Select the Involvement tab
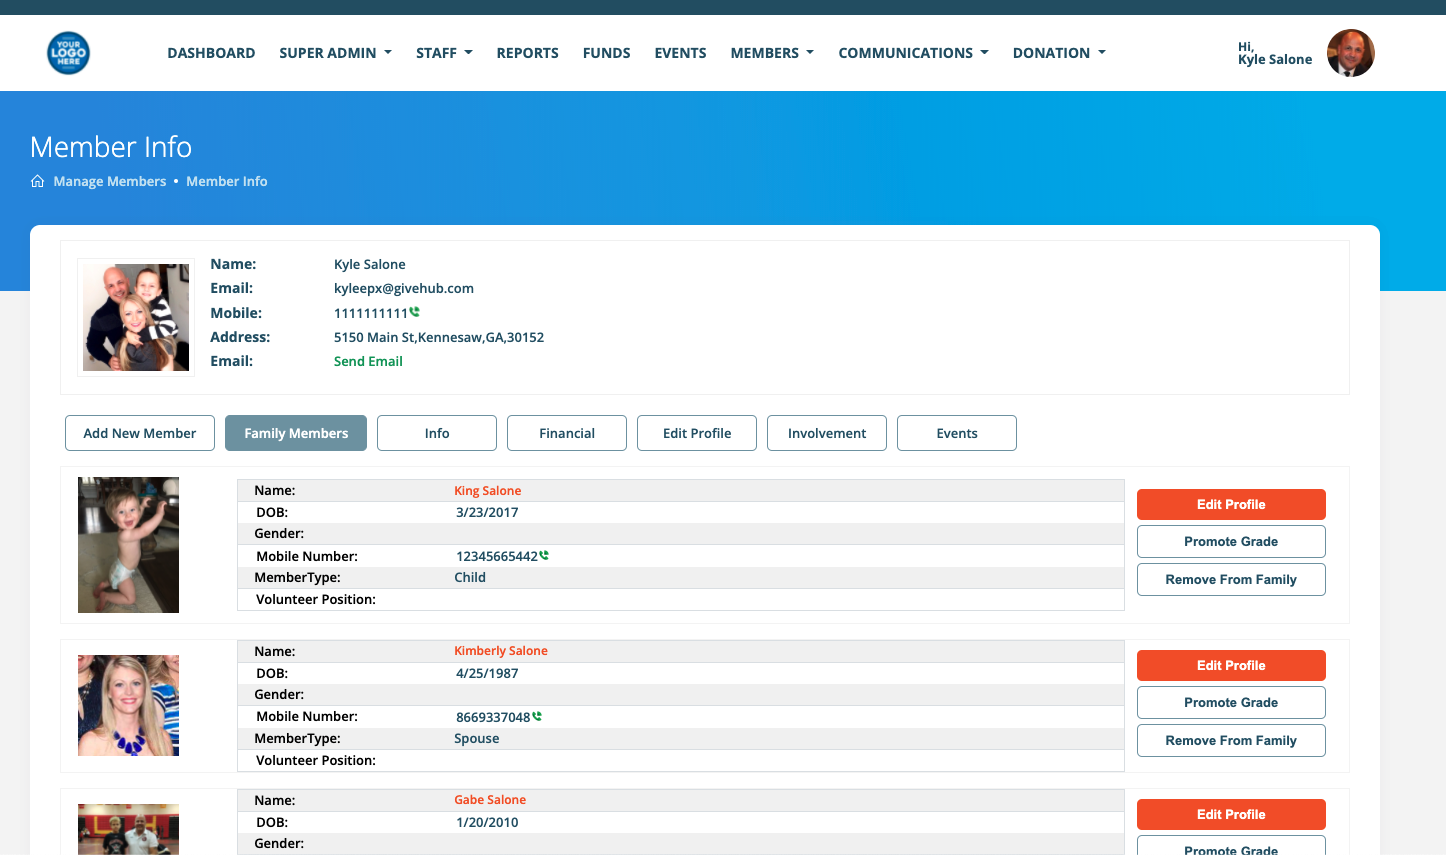This screenshot has width=1446, height=855. (827, 433)
